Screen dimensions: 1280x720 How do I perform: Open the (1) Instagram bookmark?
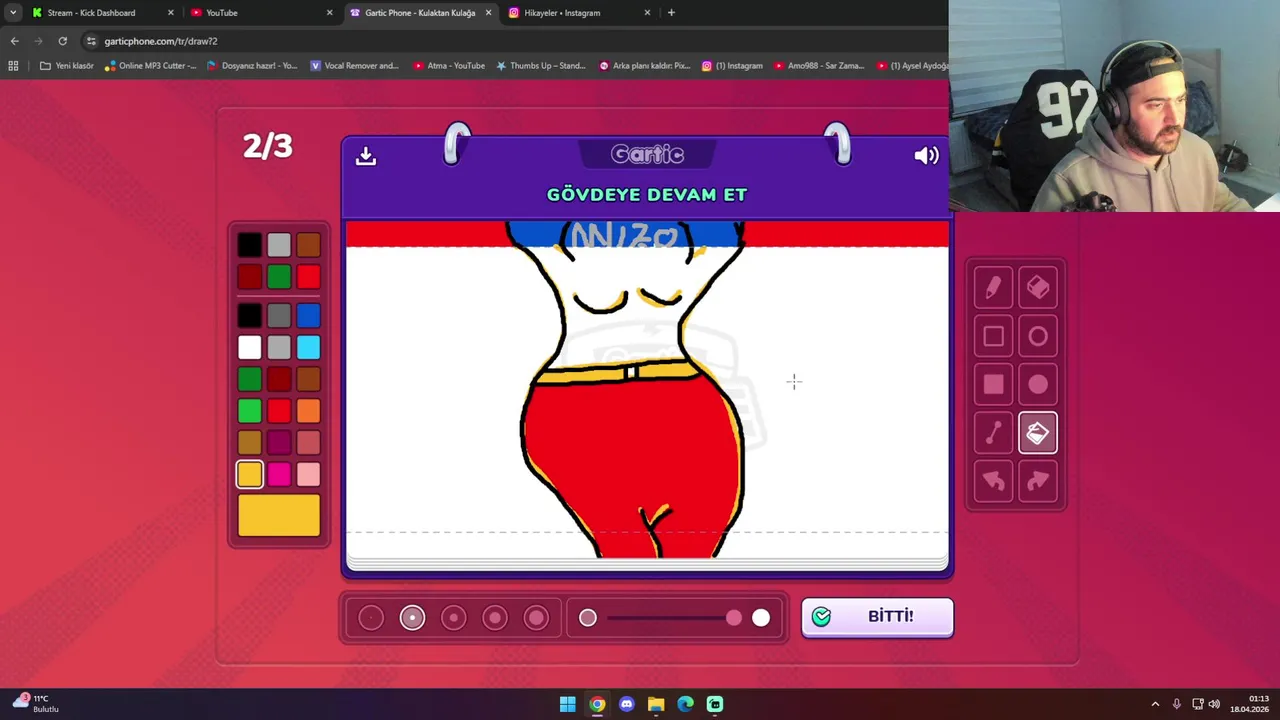[x=732, y=66]
